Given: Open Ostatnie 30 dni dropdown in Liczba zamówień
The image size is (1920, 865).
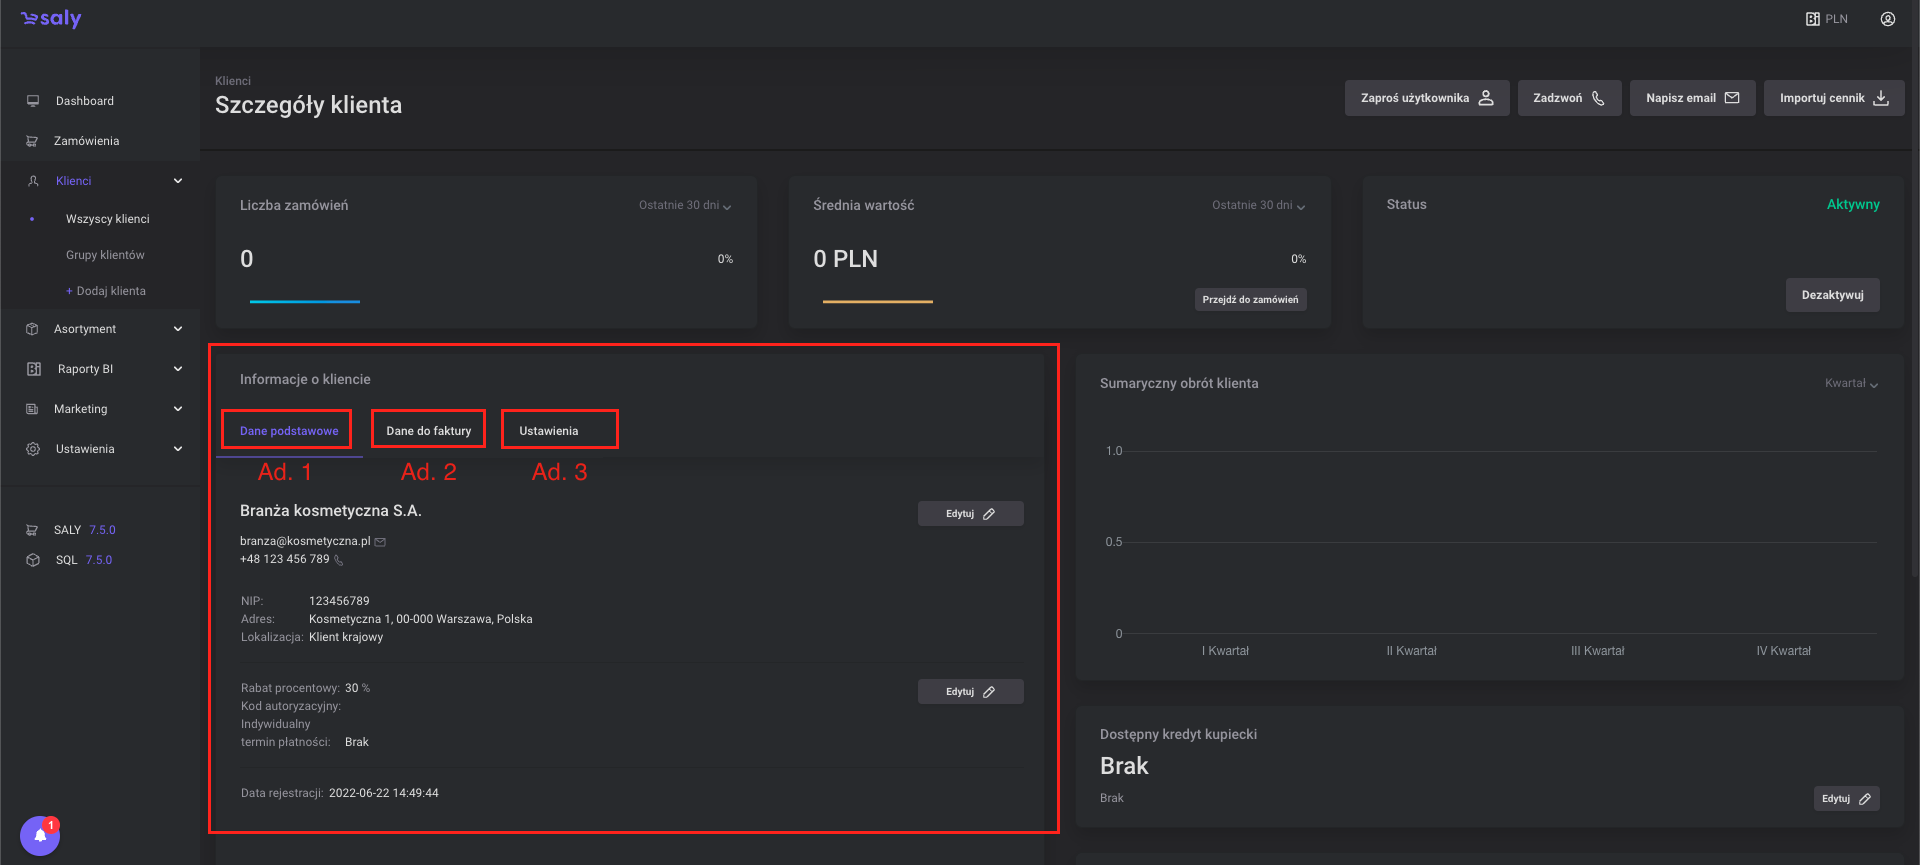Looking at the screenshot, I should coord(685,205).
